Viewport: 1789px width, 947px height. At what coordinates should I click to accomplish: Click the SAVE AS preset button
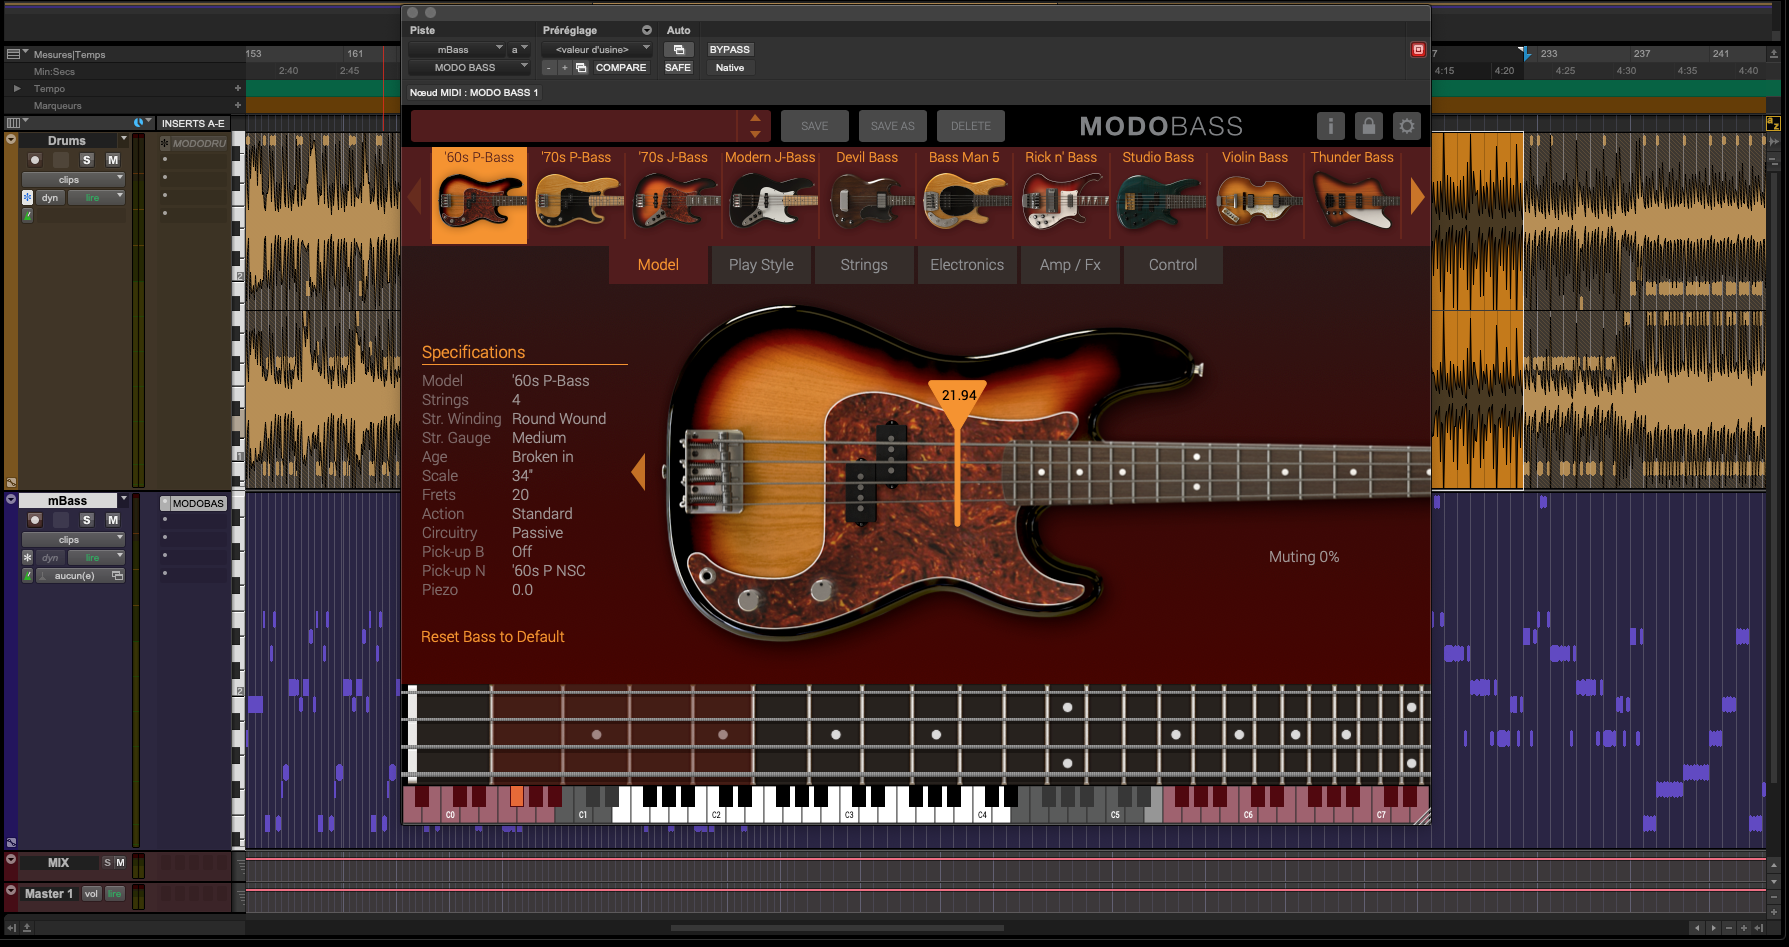[x=893, y=126]
